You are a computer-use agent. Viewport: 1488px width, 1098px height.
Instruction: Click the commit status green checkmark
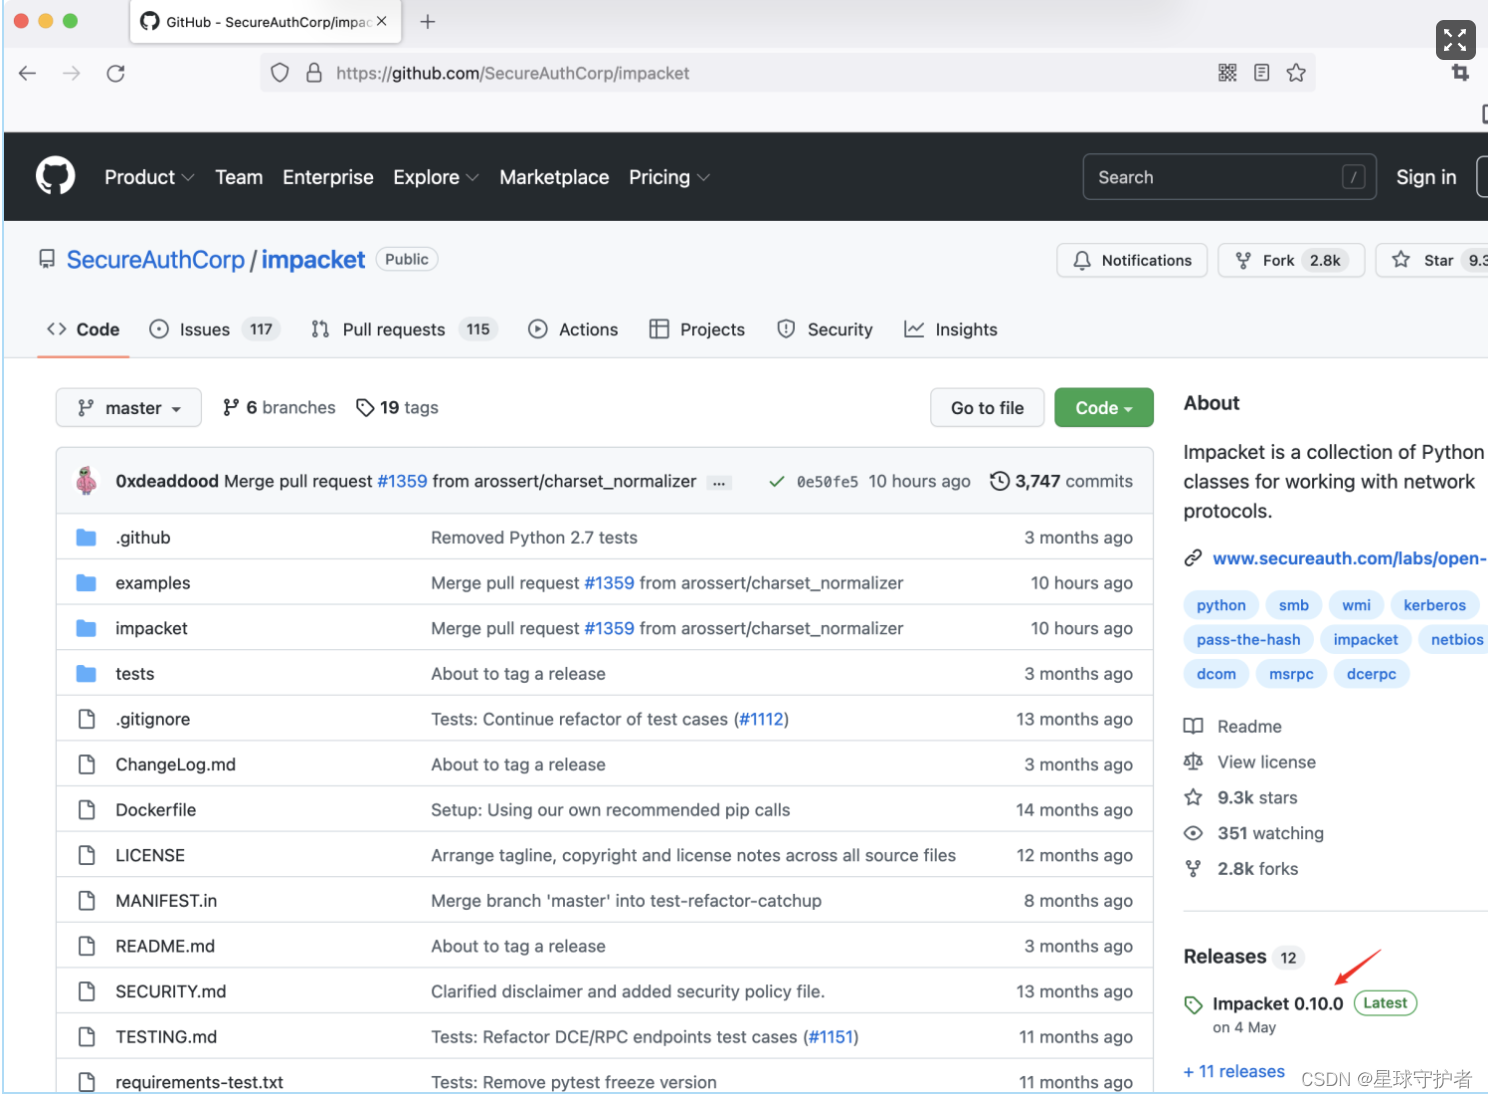point(776,481)
